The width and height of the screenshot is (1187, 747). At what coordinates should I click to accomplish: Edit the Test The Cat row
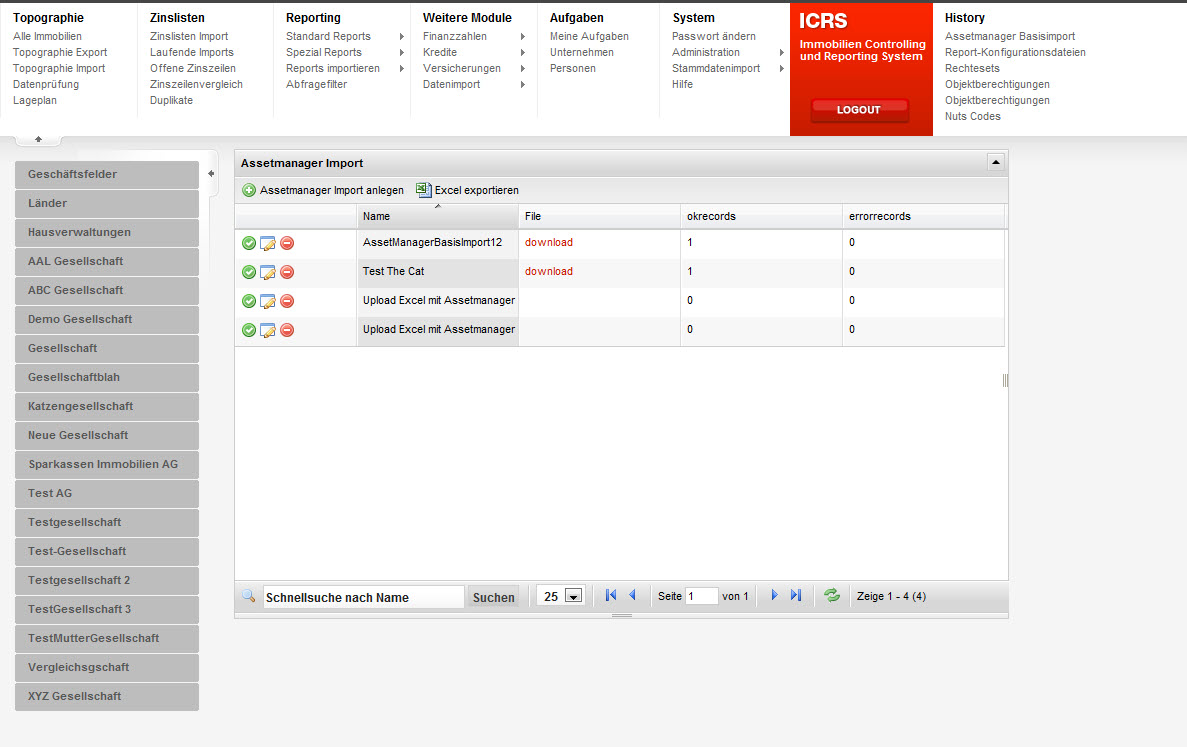click(267, 272)
